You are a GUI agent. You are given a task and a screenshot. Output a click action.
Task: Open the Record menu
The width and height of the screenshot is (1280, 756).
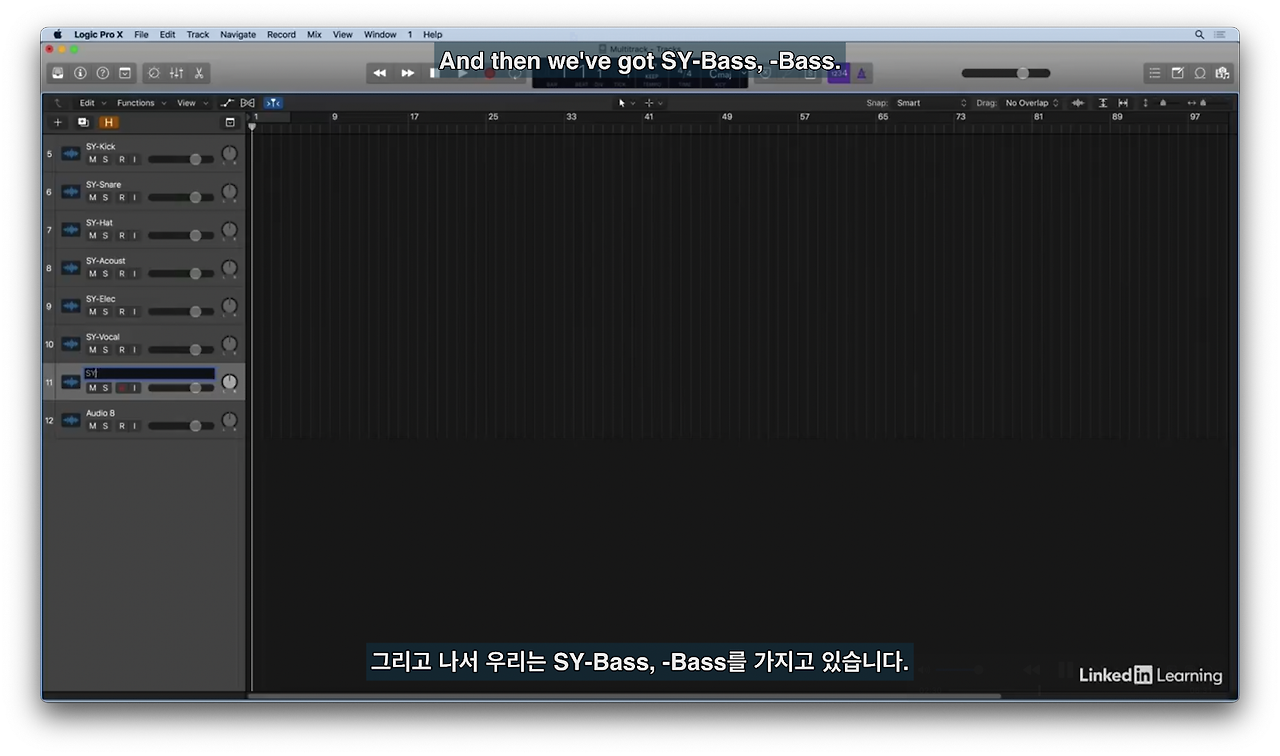(x=281, y=34)
